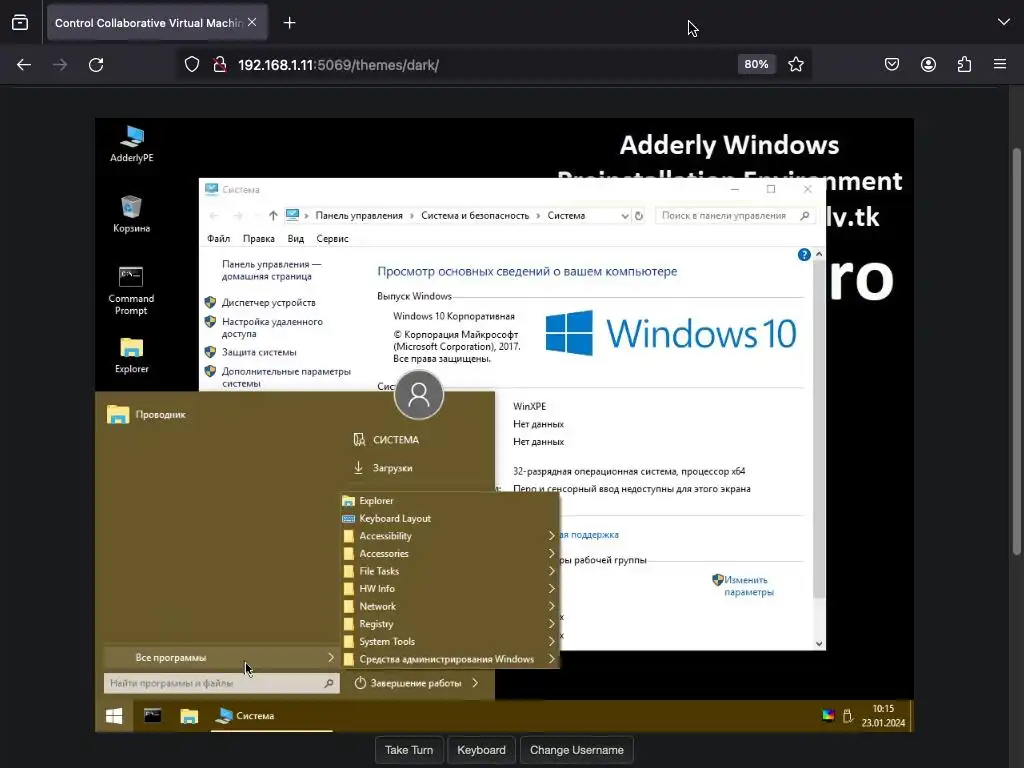
Task: Click the USB device tray icon
Action: [x=848, y=716]
